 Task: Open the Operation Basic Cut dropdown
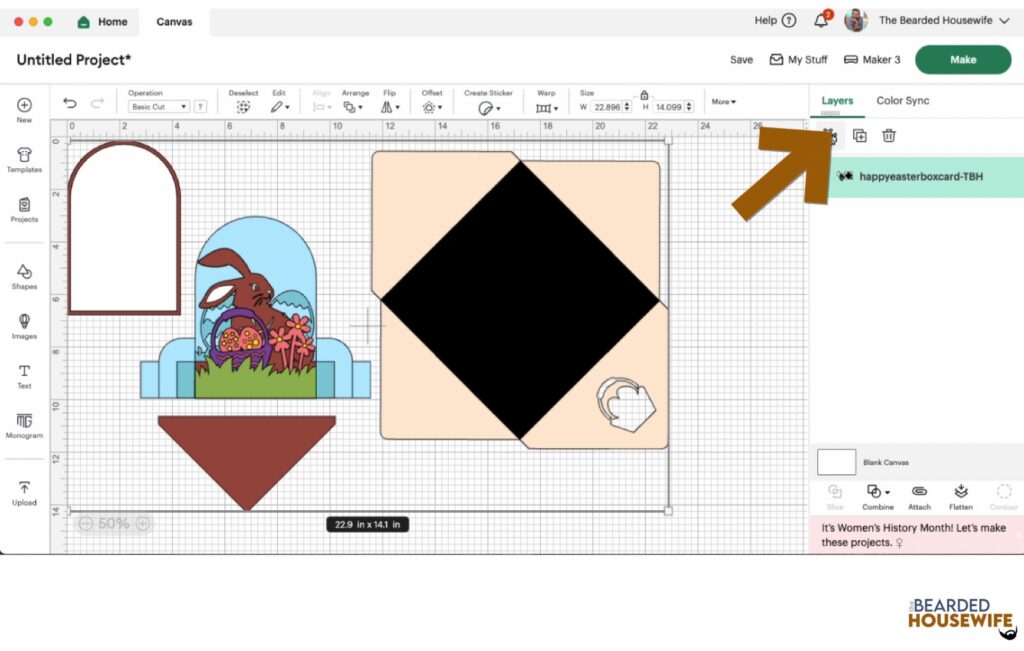(159, 106)
